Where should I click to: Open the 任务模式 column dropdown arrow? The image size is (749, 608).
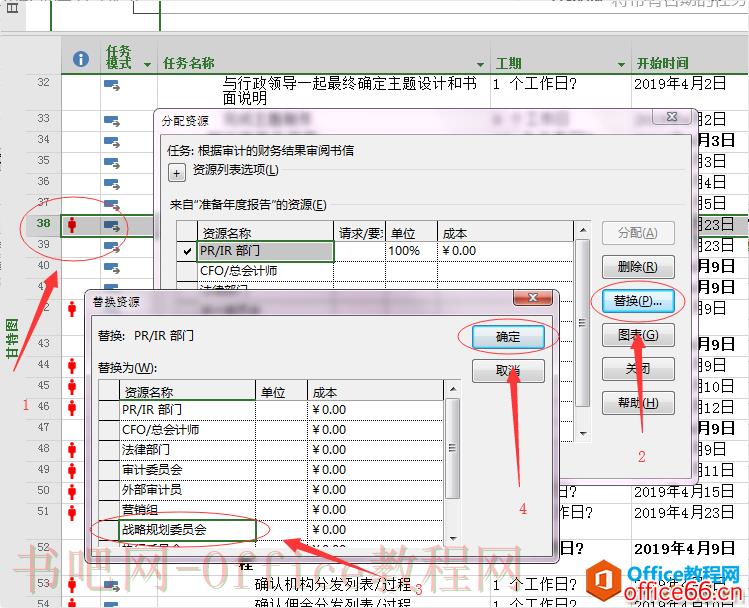click(x=147, y=64)
